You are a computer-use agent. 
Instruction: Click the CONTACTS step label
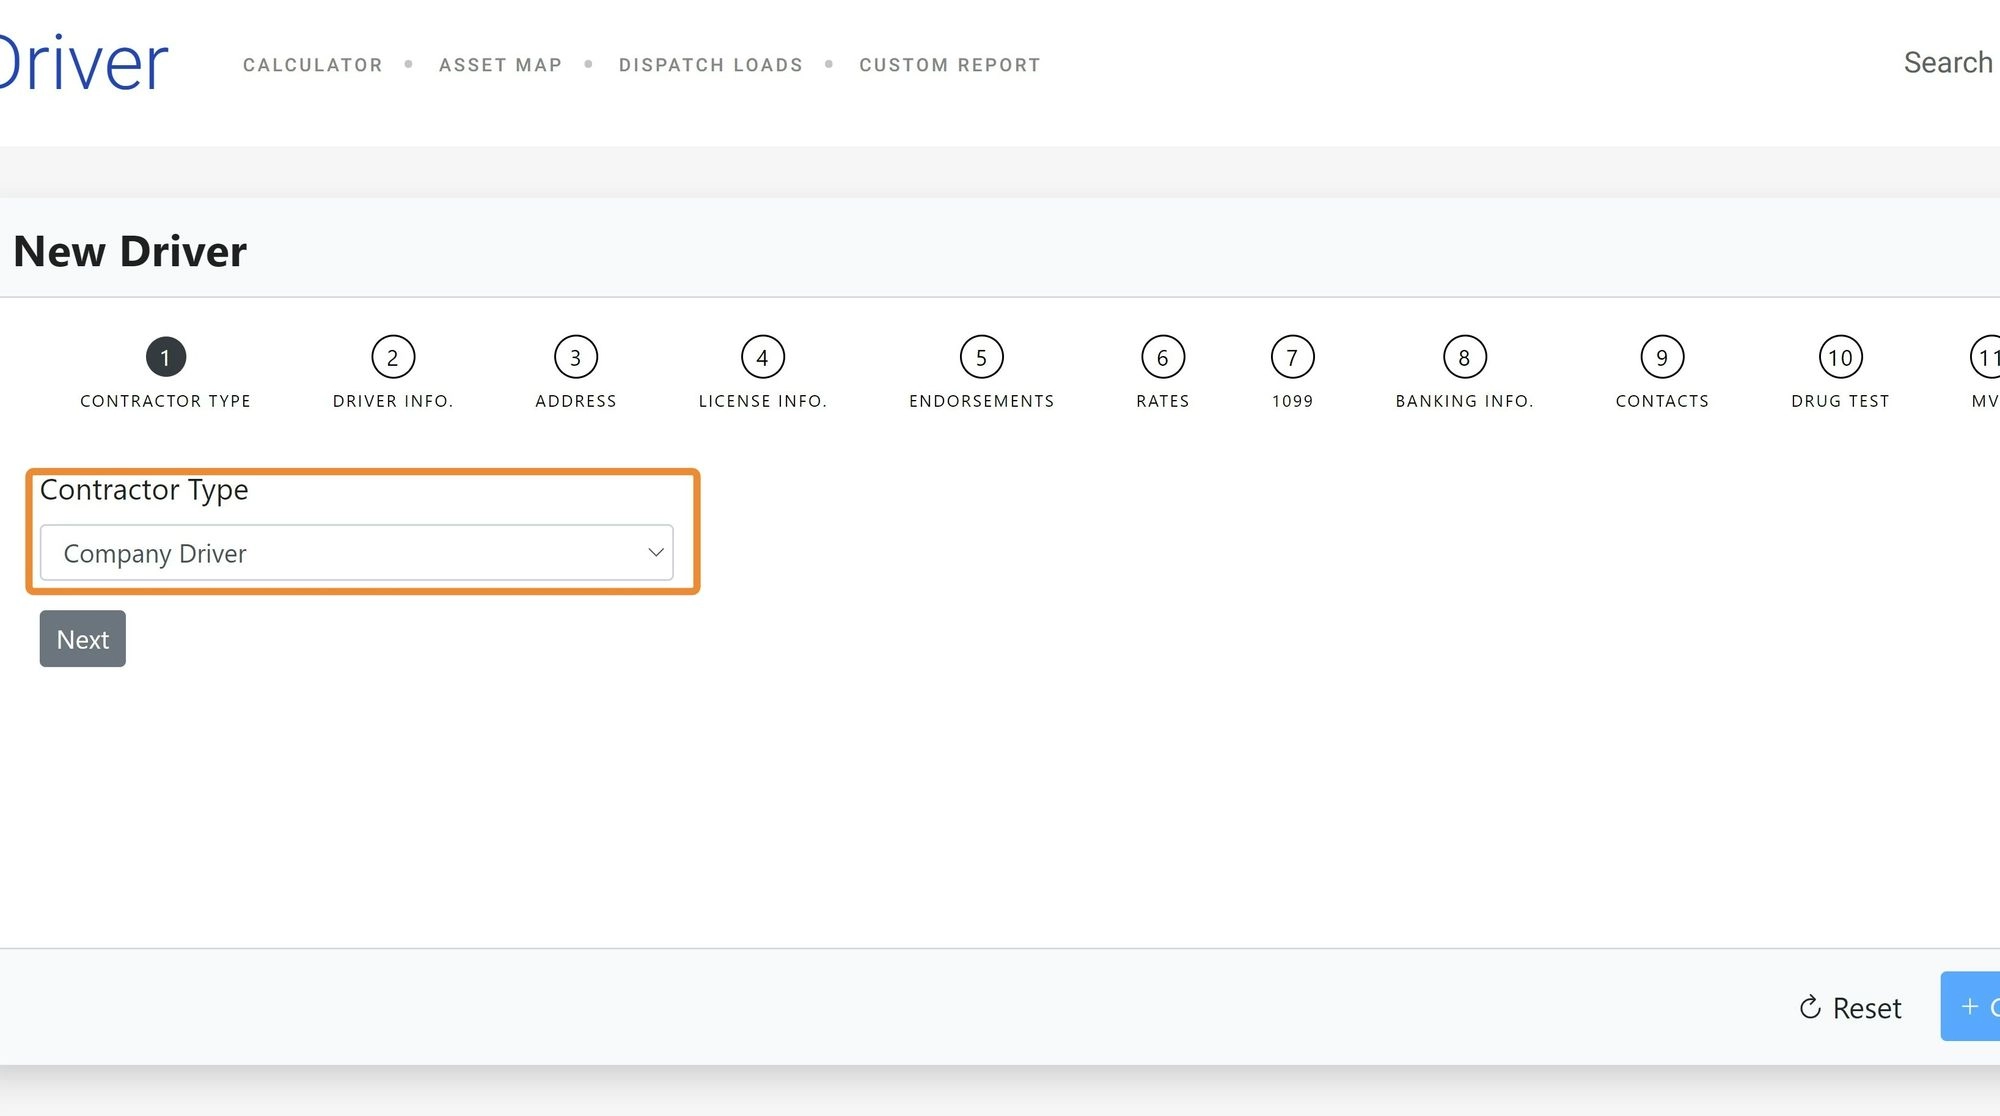pos(1663,401)
